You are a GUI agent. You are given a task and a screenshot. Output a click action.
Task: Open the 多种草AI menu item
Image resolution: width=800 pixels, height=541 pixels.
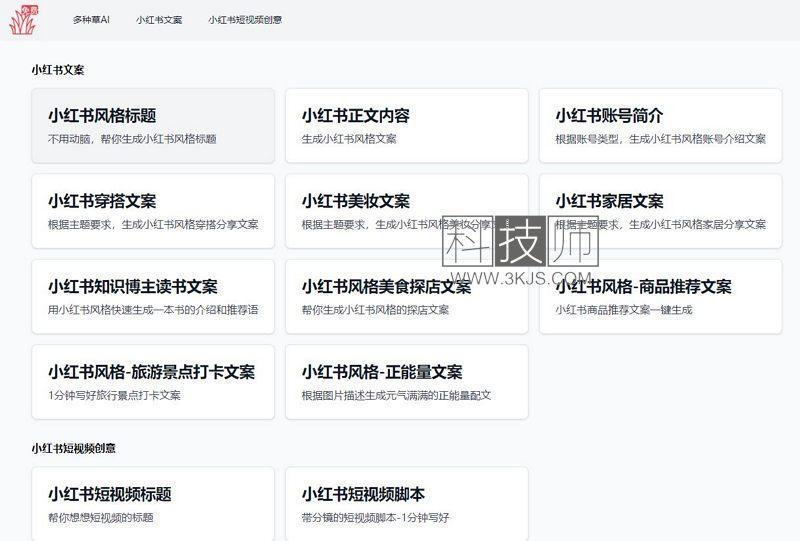click(x=91, y=20)
